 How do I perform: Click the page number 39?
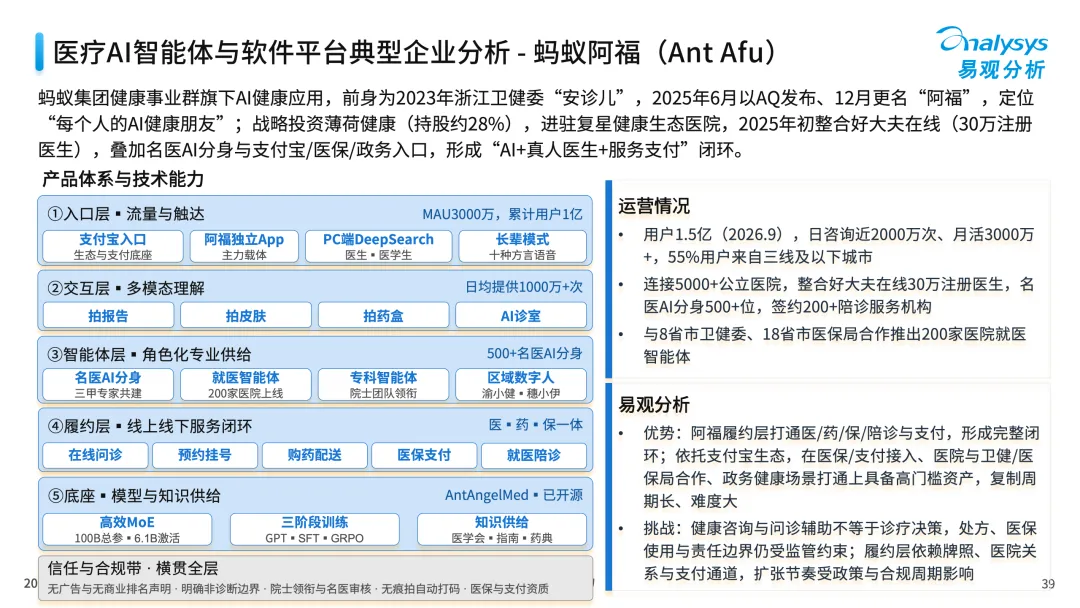coord(1048,584)
